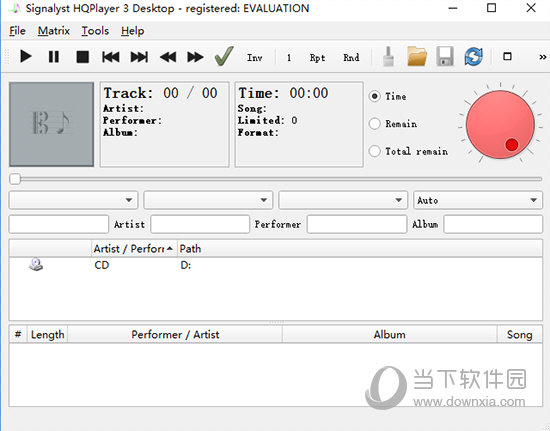550x431 pixels.
Task: Click the small square window-mode icon
Action: coord(507,56)
